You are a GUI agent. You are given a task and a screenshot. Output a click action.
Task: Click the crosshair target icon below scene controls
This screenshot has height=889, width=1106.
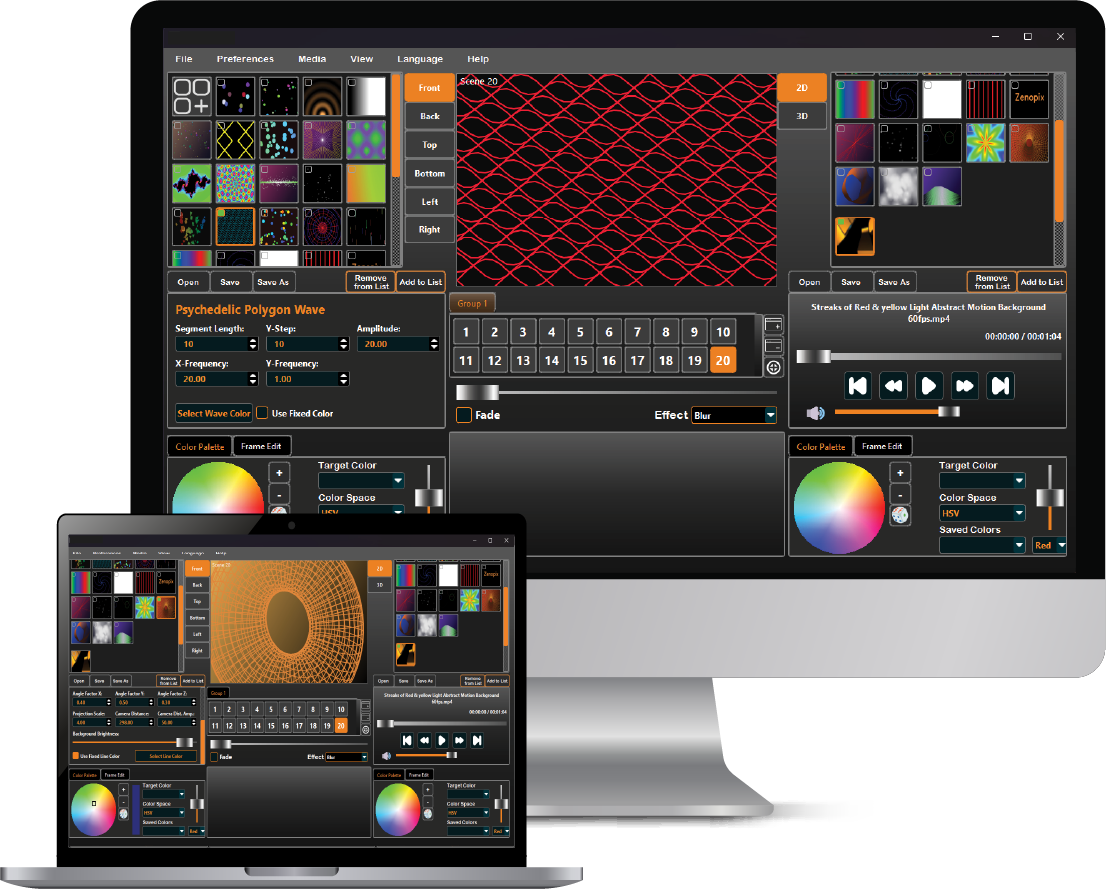pos(773,367)
